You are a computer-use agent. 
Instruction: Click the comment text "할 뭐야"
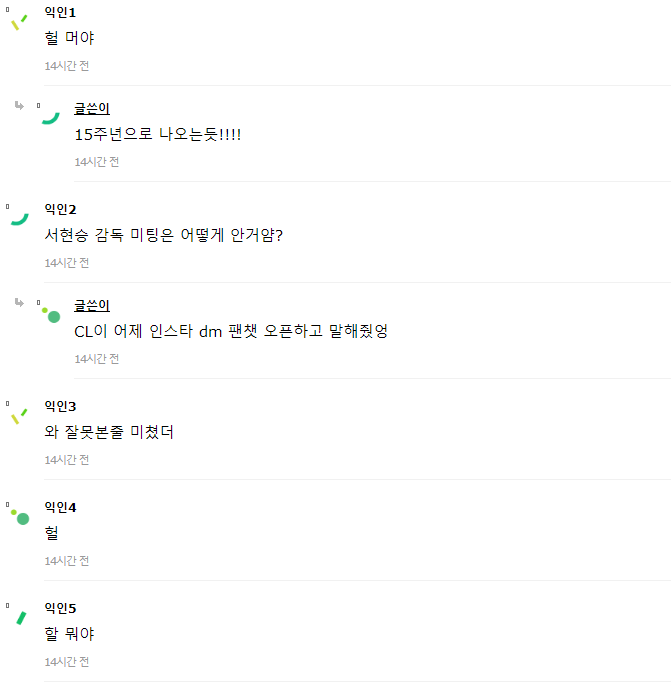click(x=70, y=634)
